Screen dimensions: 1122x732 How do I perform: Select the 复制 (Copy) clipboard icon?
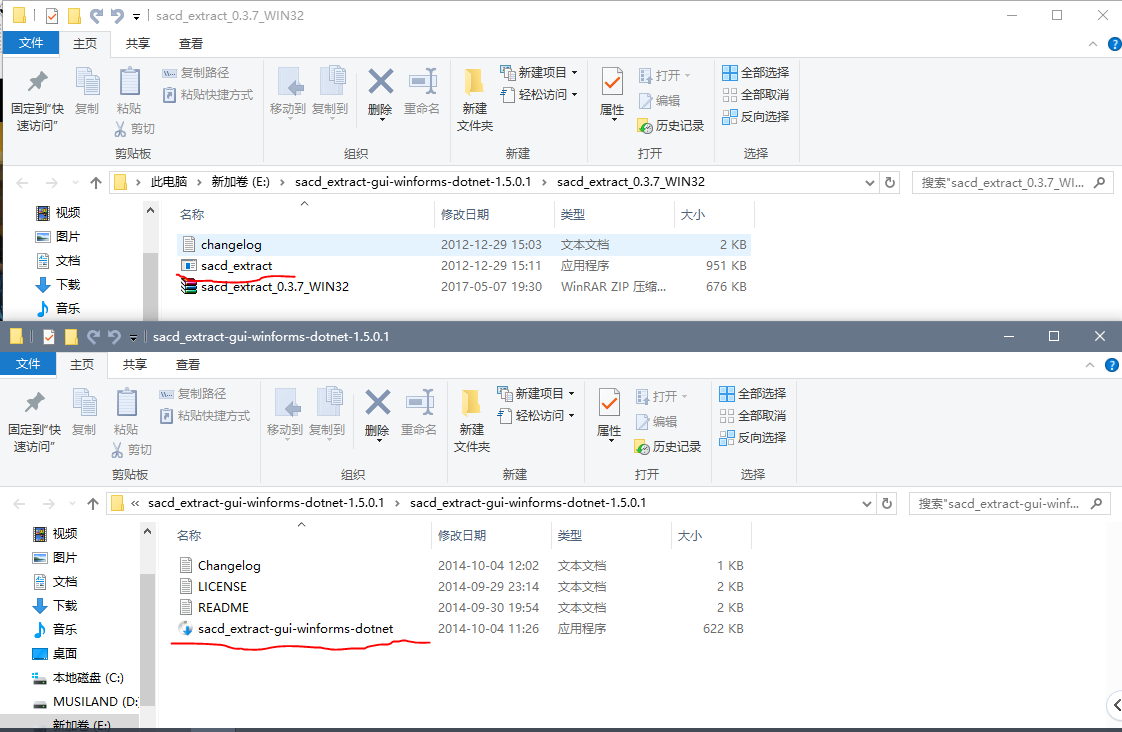(x=87, y=92)
